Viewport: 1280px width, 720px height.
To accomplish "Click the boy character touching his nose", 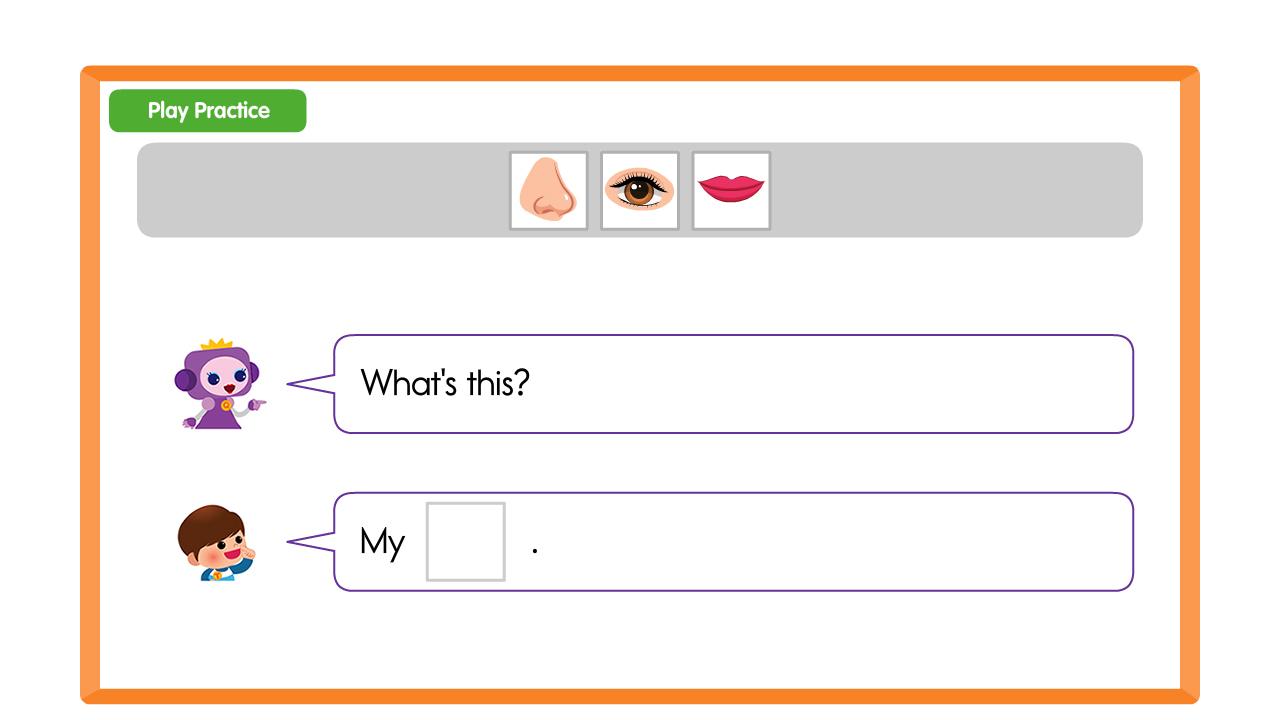I will (215, 545).
